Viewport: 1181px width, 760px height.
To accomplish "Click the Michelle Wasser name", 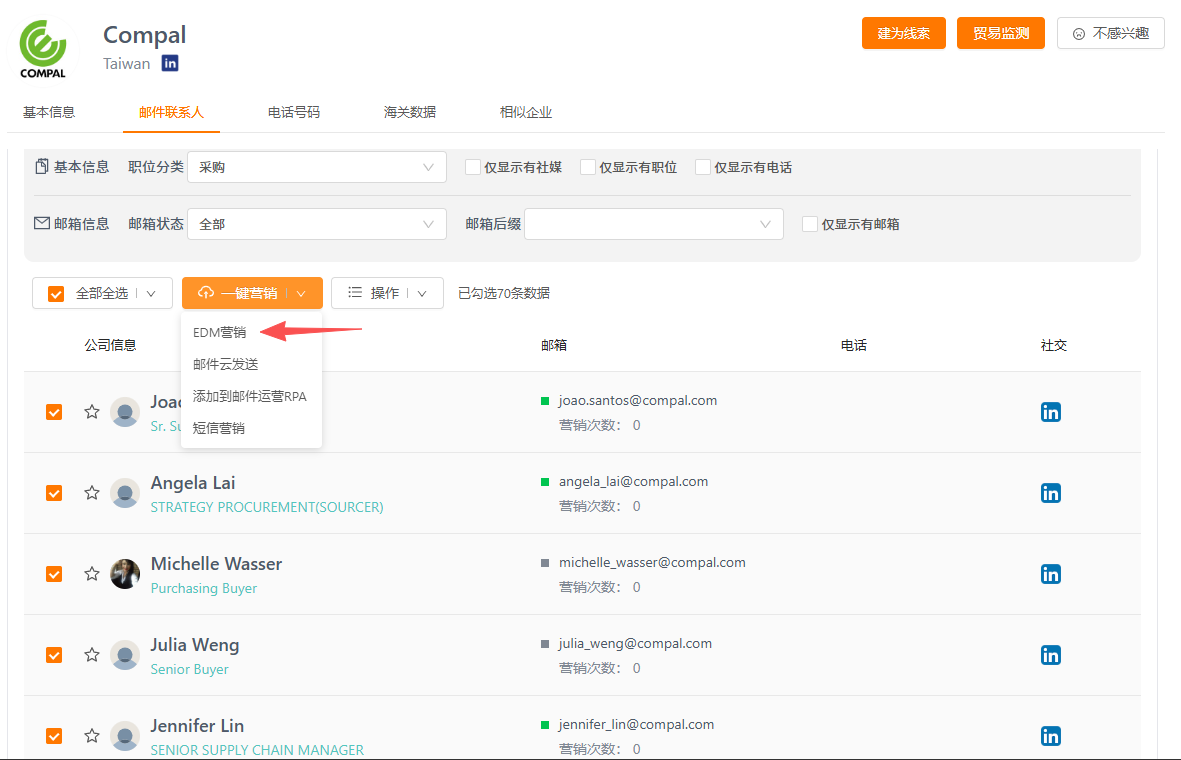I will pos(216,563).
